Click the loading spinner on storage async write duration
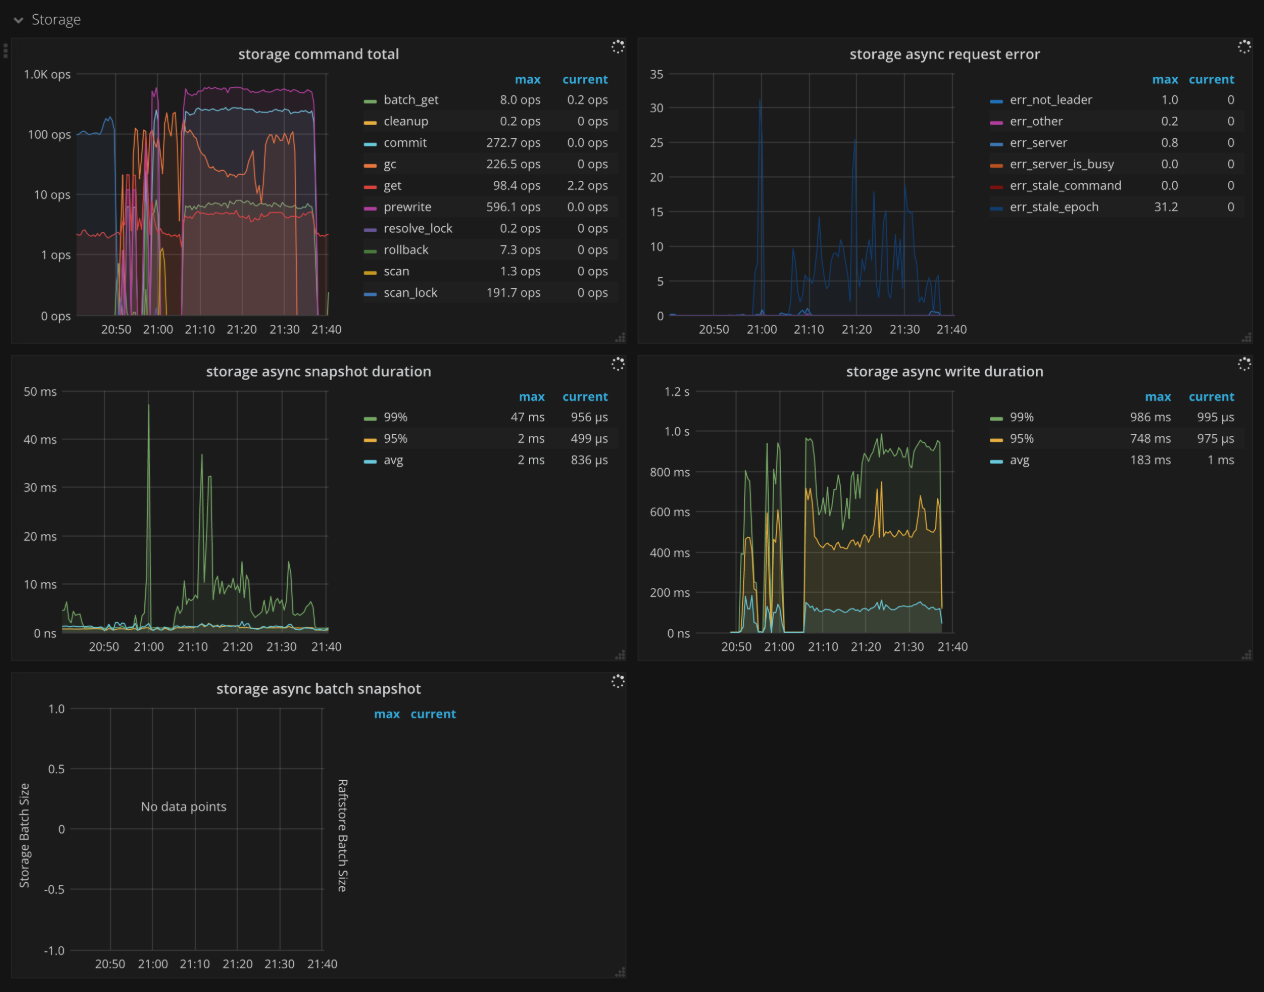Viewport: 1264px width, 992px height. [x=1244, y=364]
